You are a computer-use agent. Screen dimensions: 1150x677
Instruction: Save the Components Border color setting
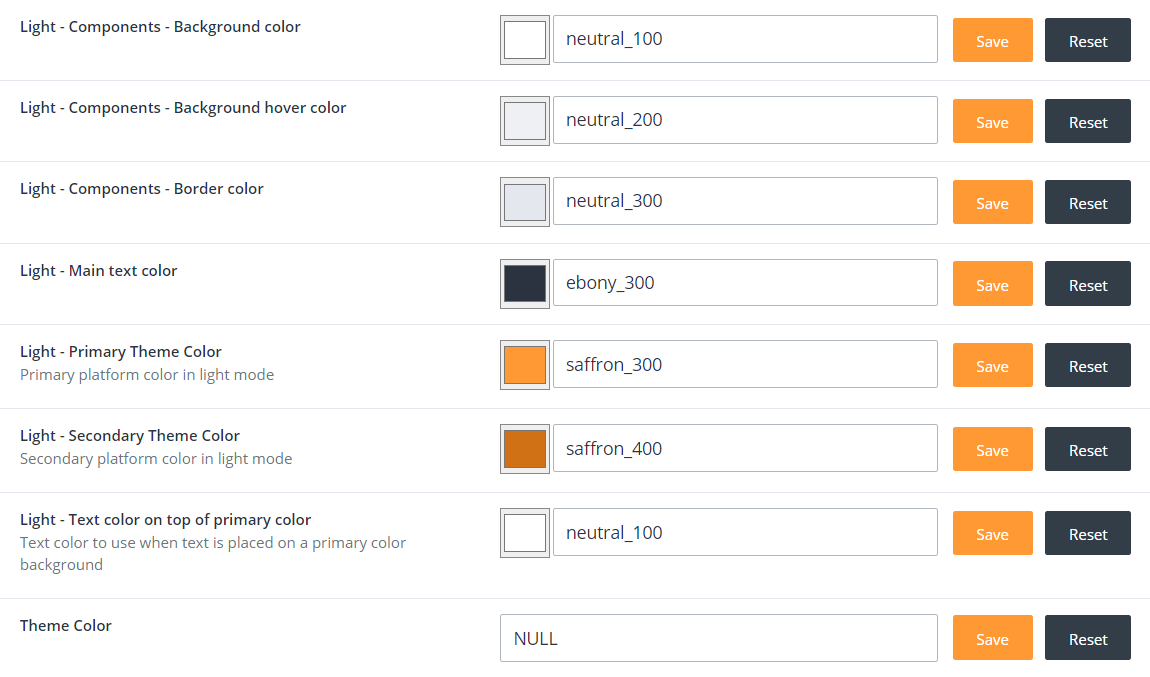992,203
